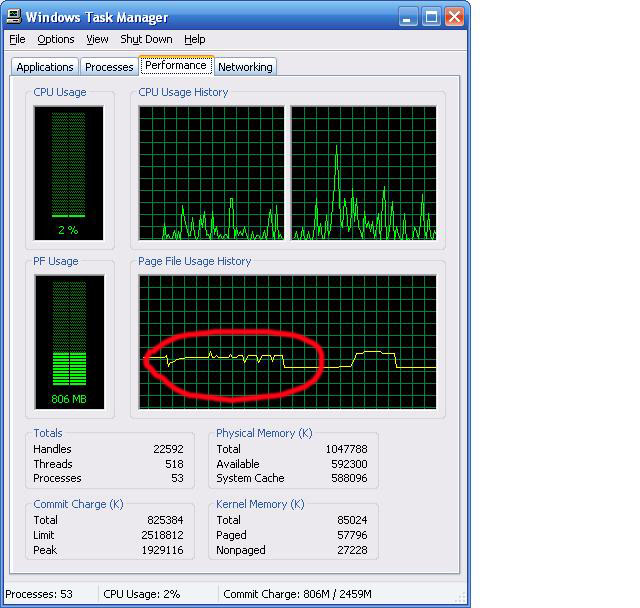Click the Page File Usage History label
This screenshot has height=608, width=640.
pos(194,261)
